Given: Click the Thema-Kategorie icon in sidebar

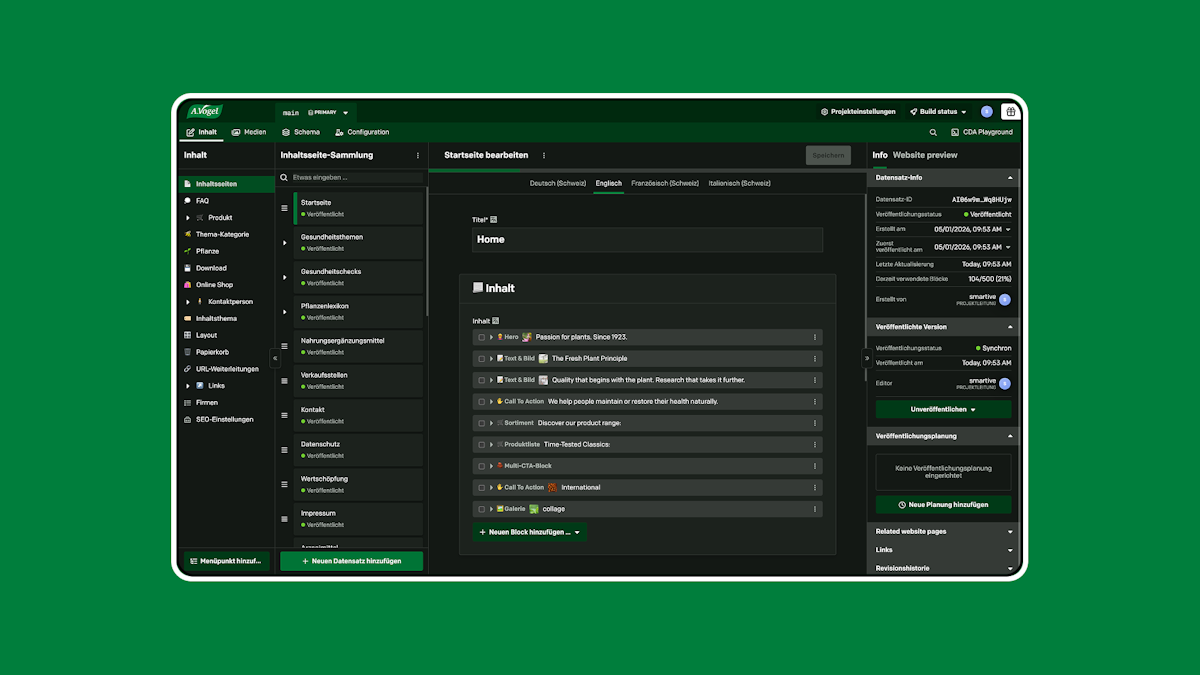Looking at the screenshot, I should point(187,235).
